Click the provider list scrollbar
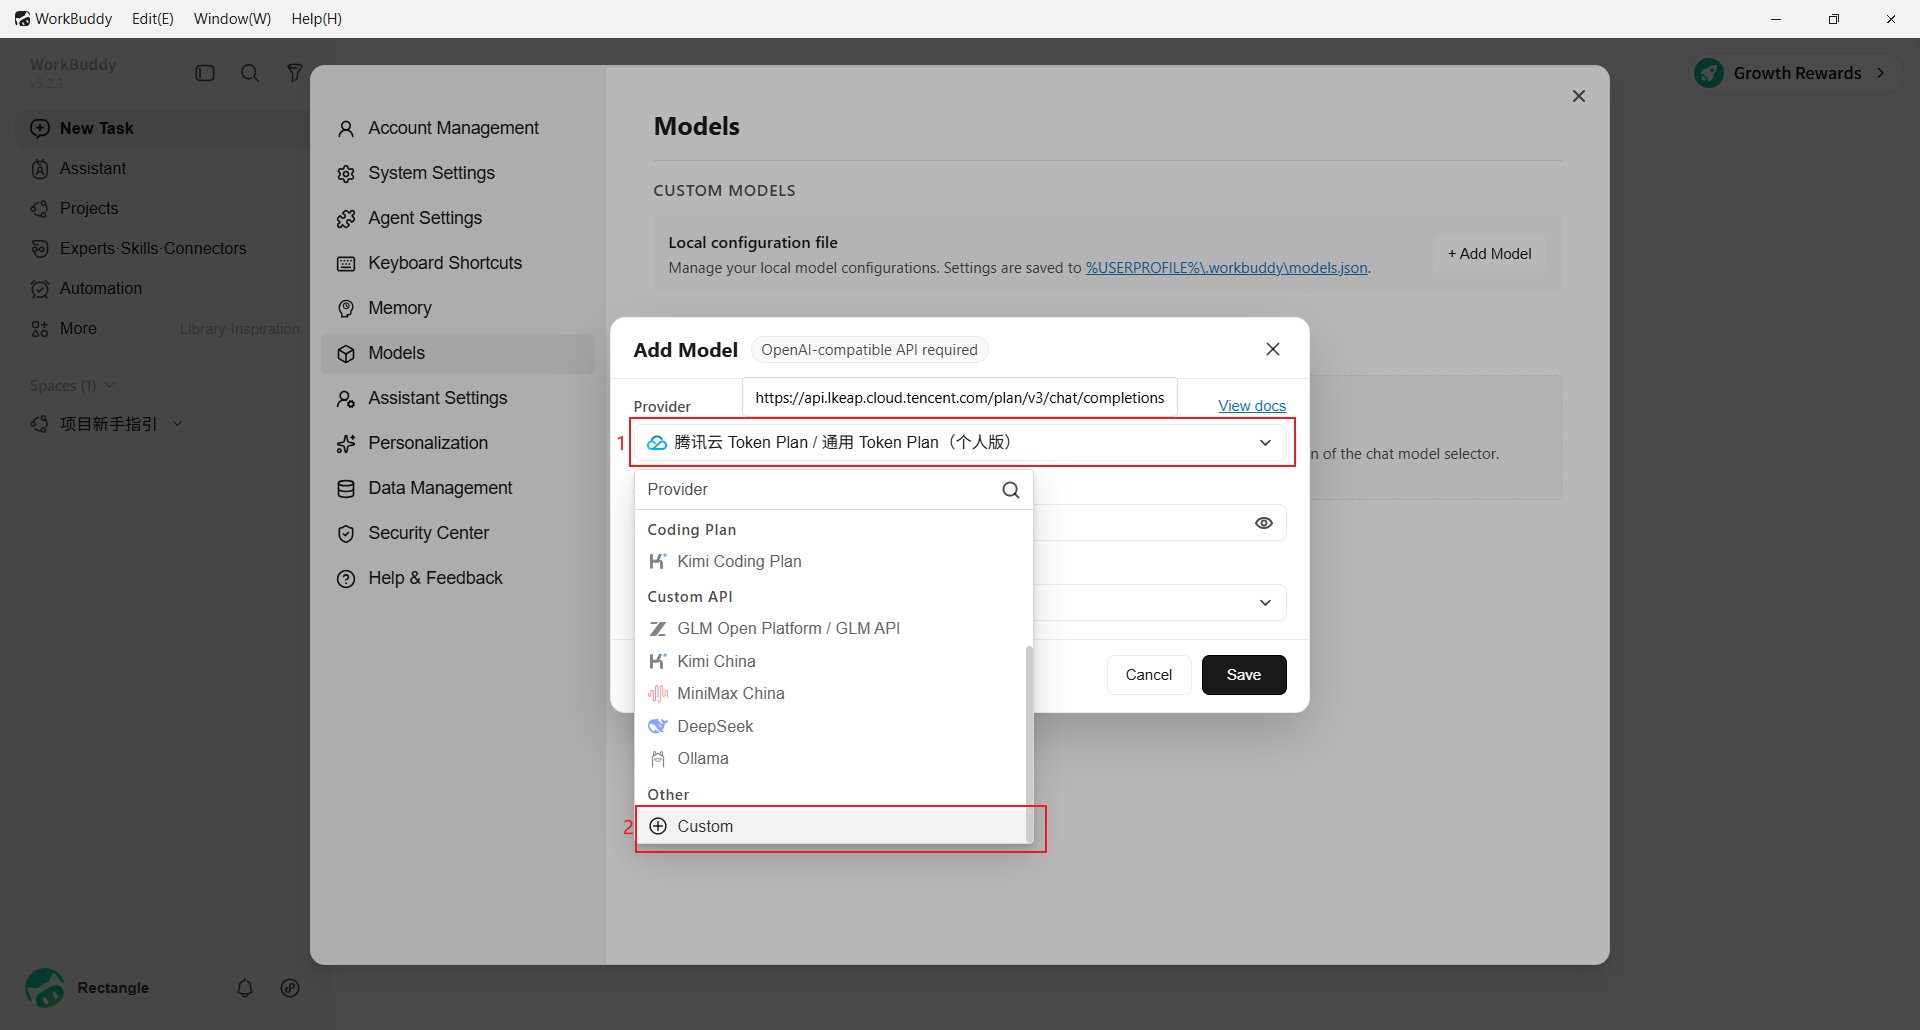The height and width of the screenshot is (1030, 1920). pyautogui.click(x=1029, y=744)
